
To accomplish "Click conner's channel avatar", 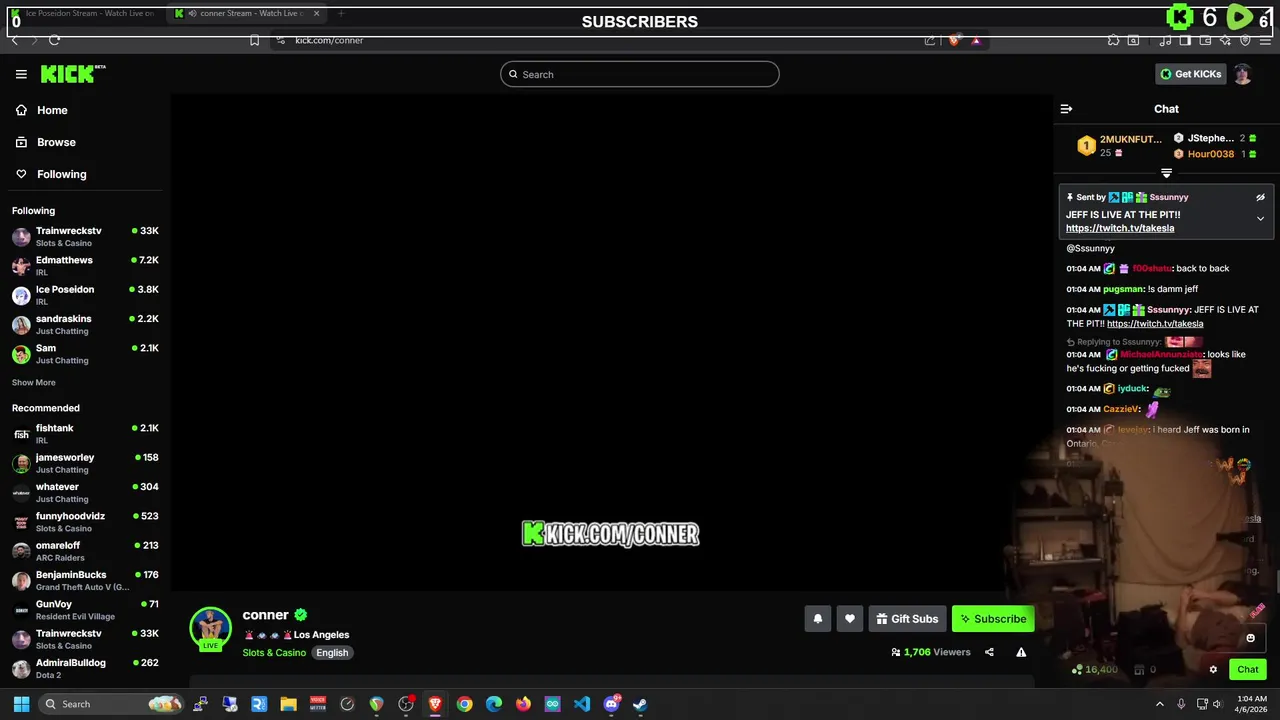I will tap(210, 628).
